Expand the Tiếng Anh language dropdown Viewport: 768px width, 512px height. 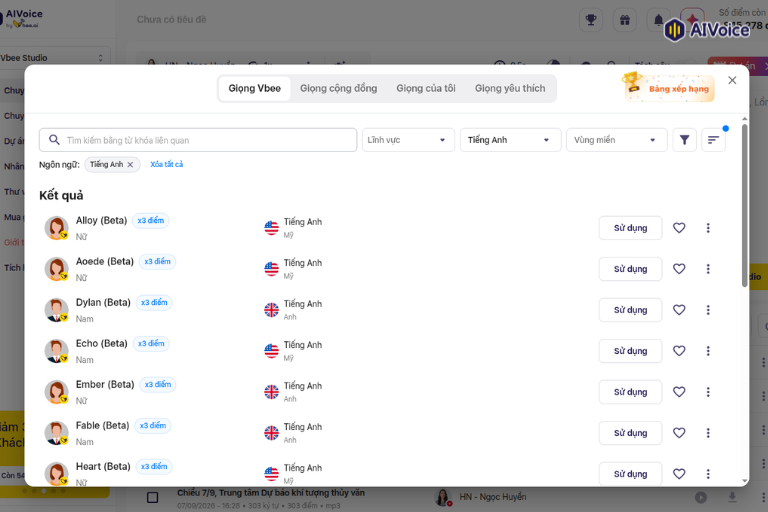click(510, 140)
